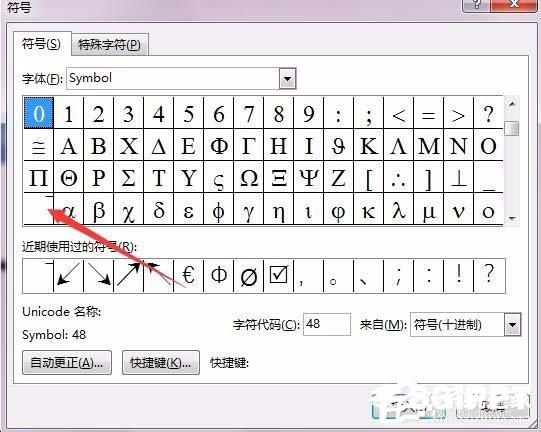The width and height of the screenshot is (541, 432).
Task: Click the 快捷键(K)... button
Action: [x=161, y=363]
